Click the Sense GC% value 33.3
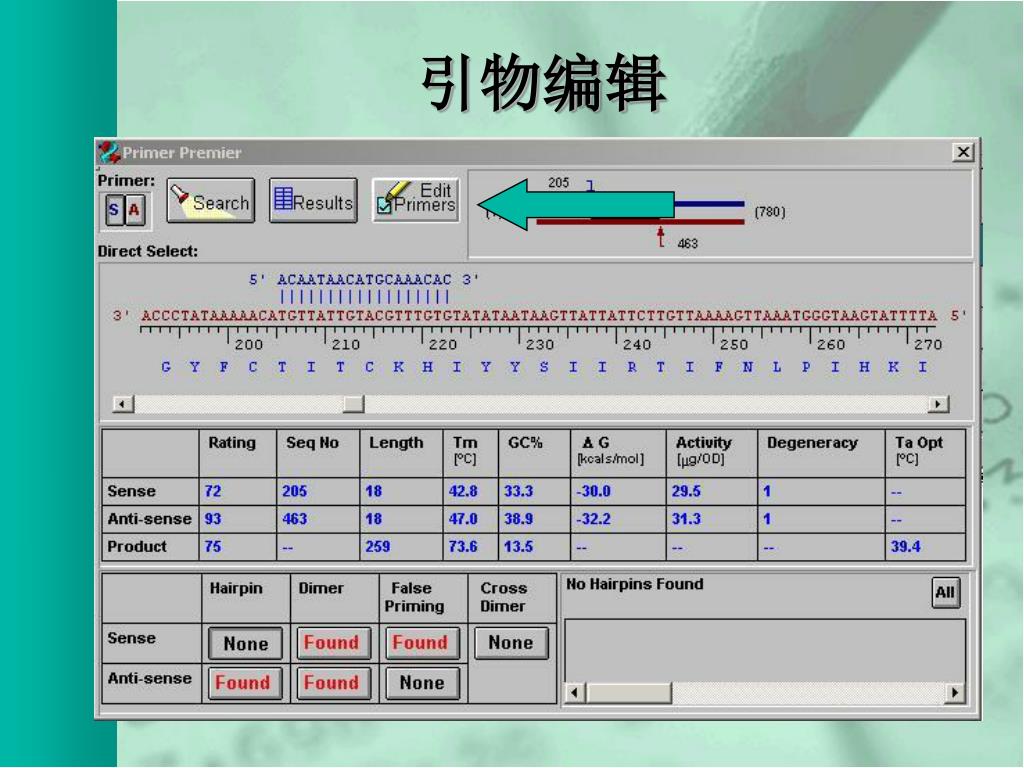The width and height of the screenshot is (1024, 768). (519, 491)
